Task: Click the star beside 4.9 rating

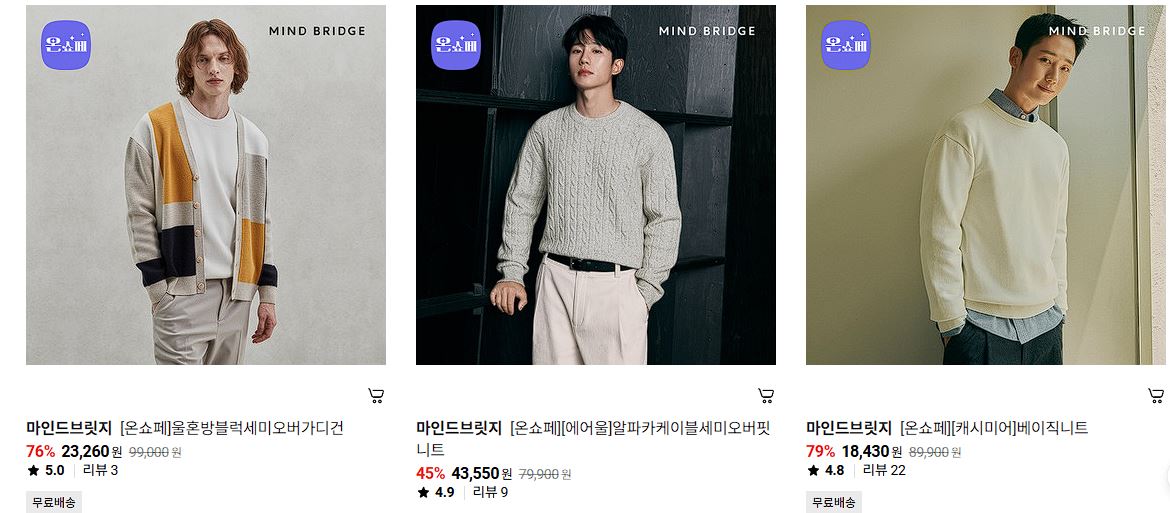Action: point(423,492)
